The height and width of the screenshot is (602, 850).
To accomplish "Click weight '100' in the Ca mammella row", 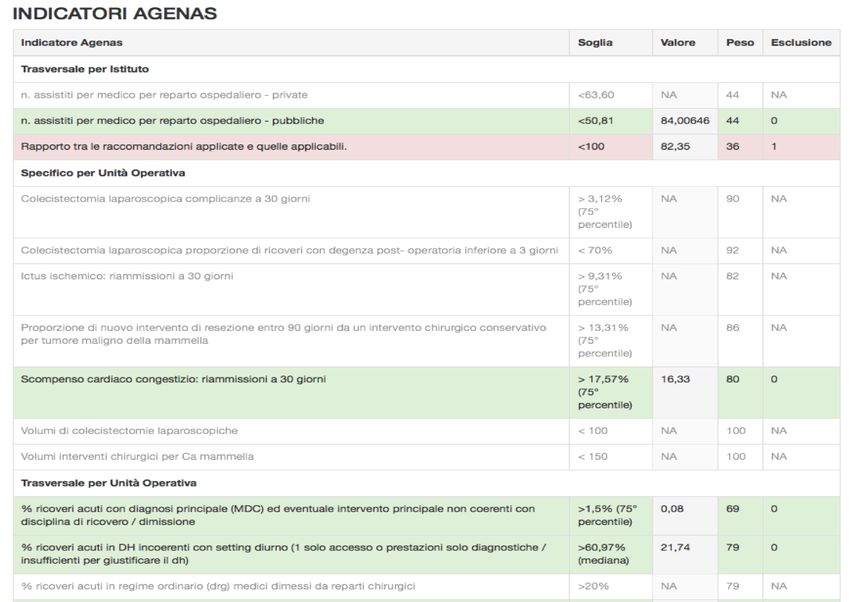I will [736, 457].
